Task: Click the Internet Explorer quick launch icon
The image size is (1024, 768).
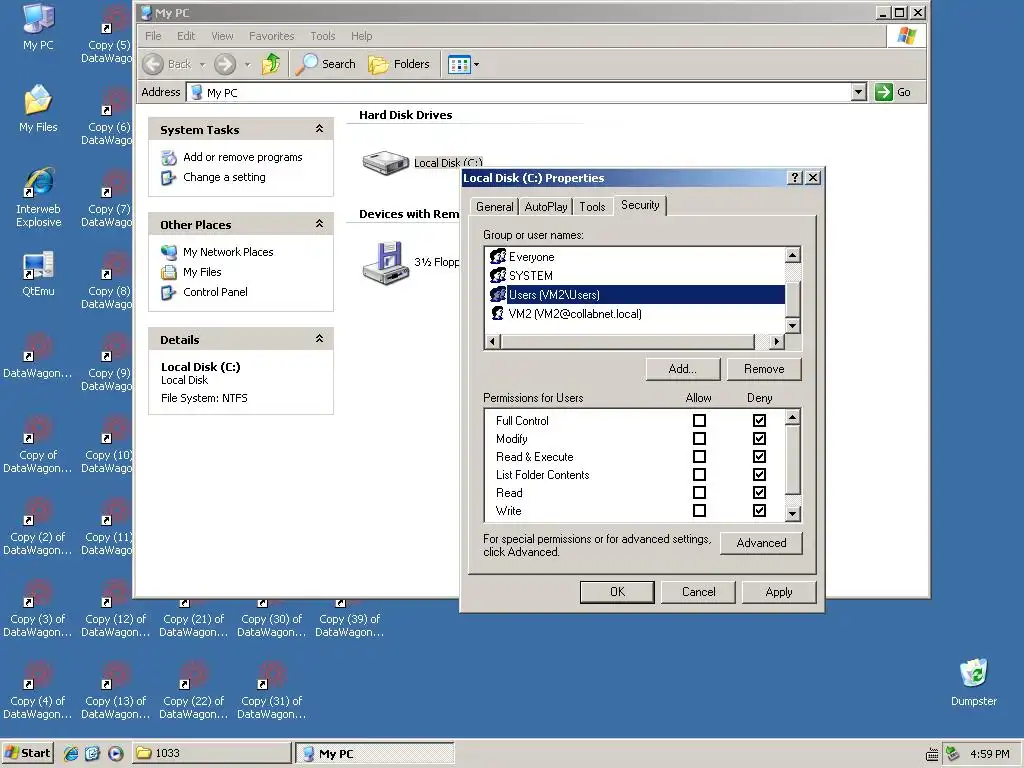Action: [71, 753]
